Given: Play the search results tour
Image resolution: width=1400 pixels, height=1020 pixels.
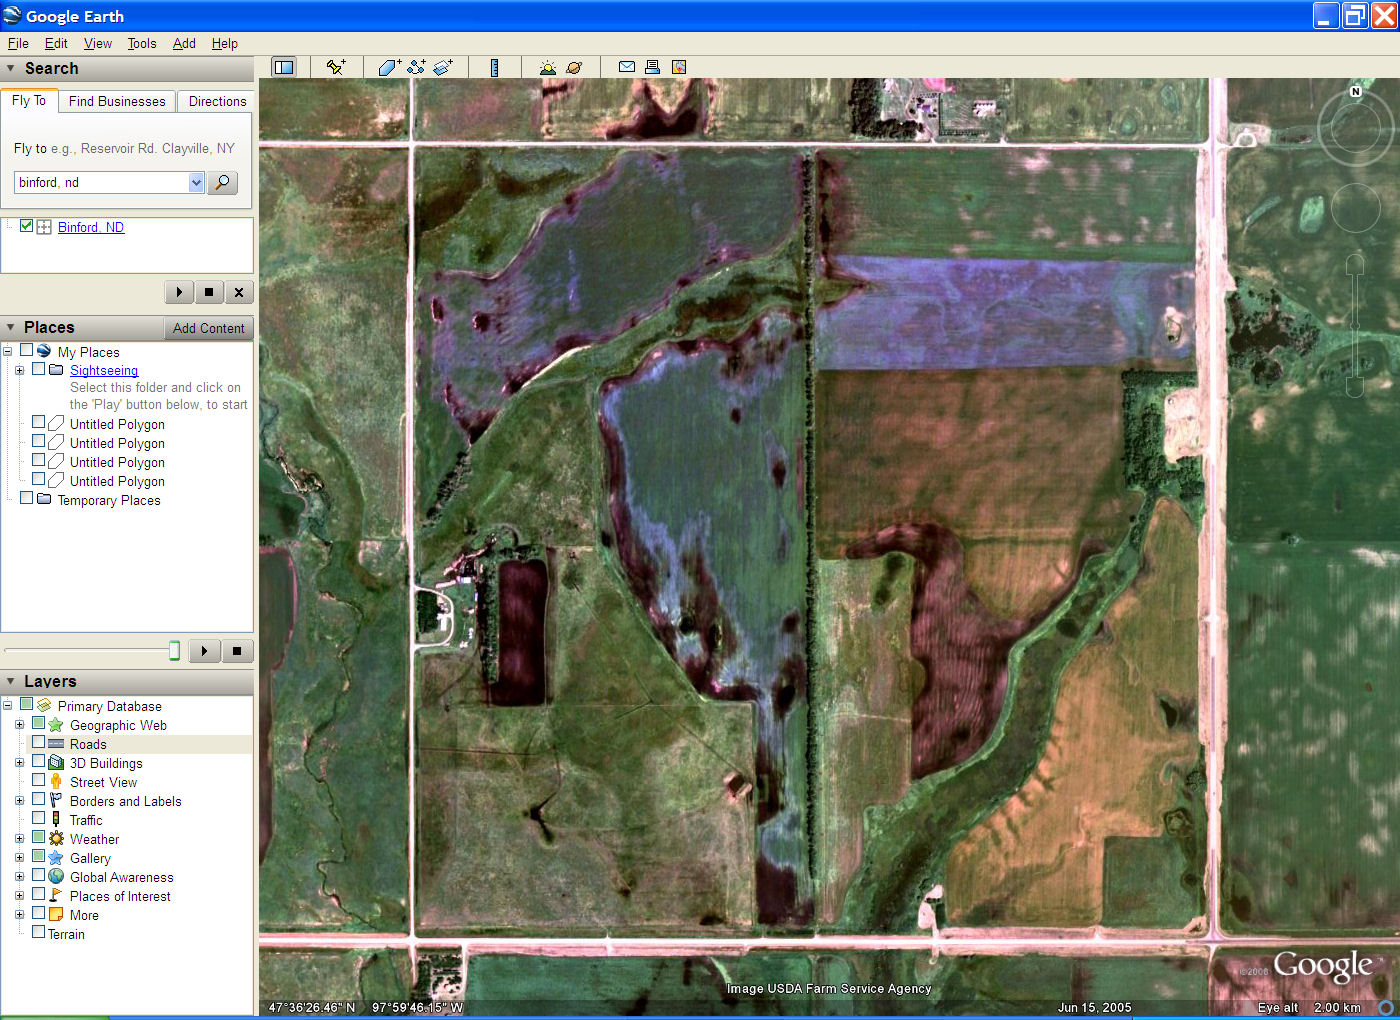Looking at the screenshot, I should [179, 292].
